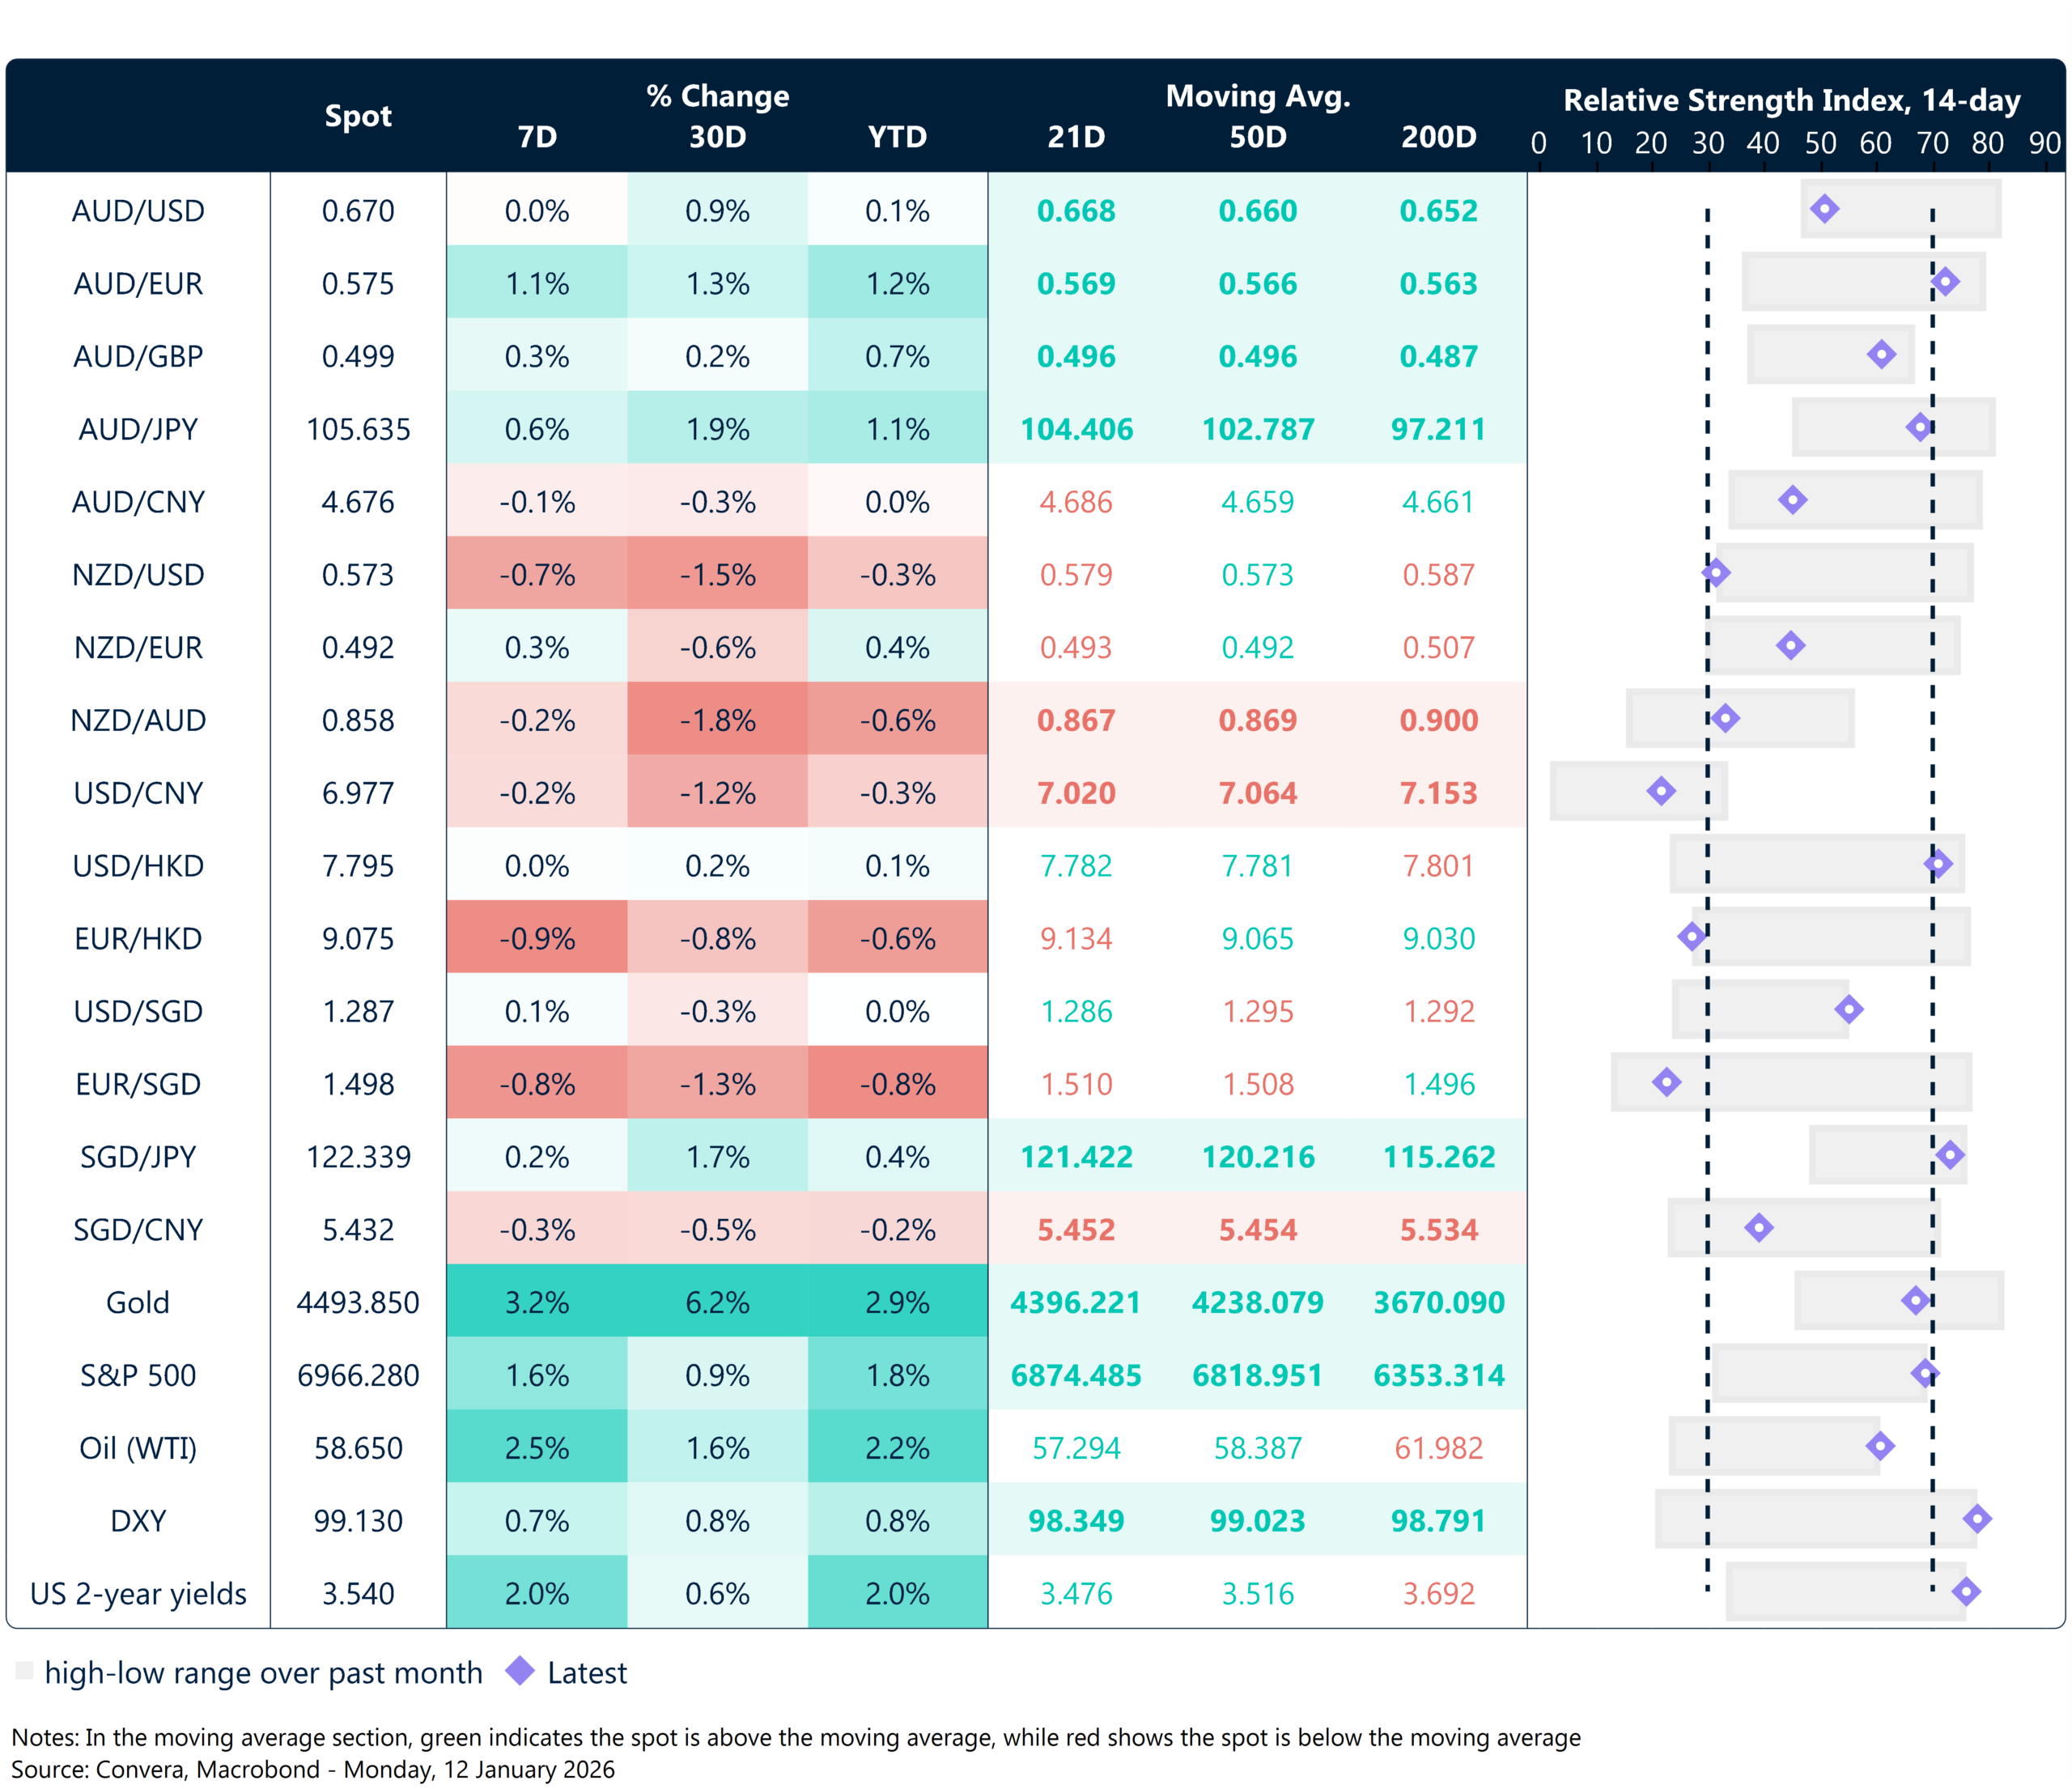Click the purple Latest legend diamond
This screenshot has height=1789, width=2072.
coord(520,1671)
